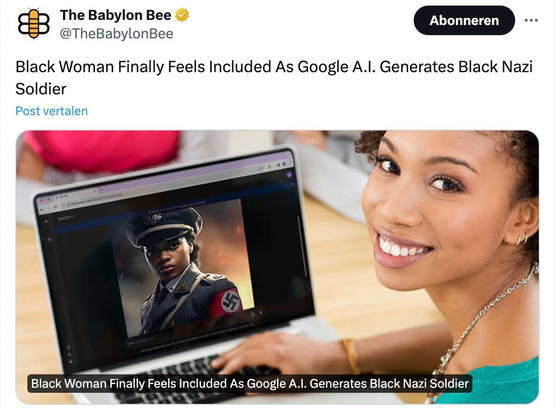Screen dimensions: 555x409
Task: Click the gold verified badge
Action: (182, 15)
